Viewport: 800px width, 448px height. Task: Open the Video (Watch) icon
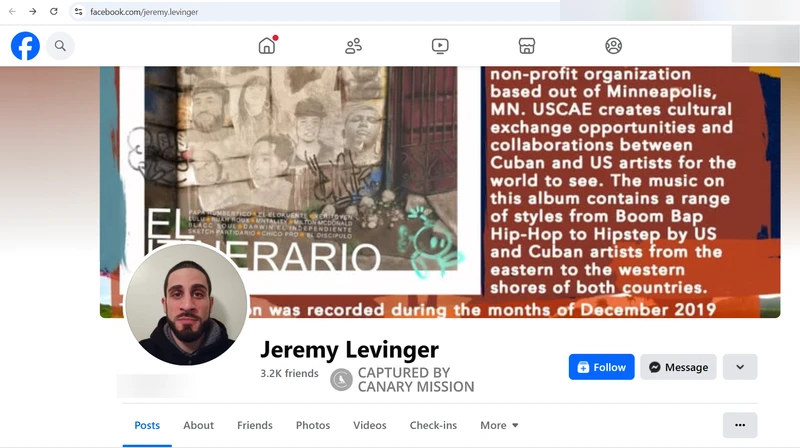pyautogui.click(x=440, y=46)
